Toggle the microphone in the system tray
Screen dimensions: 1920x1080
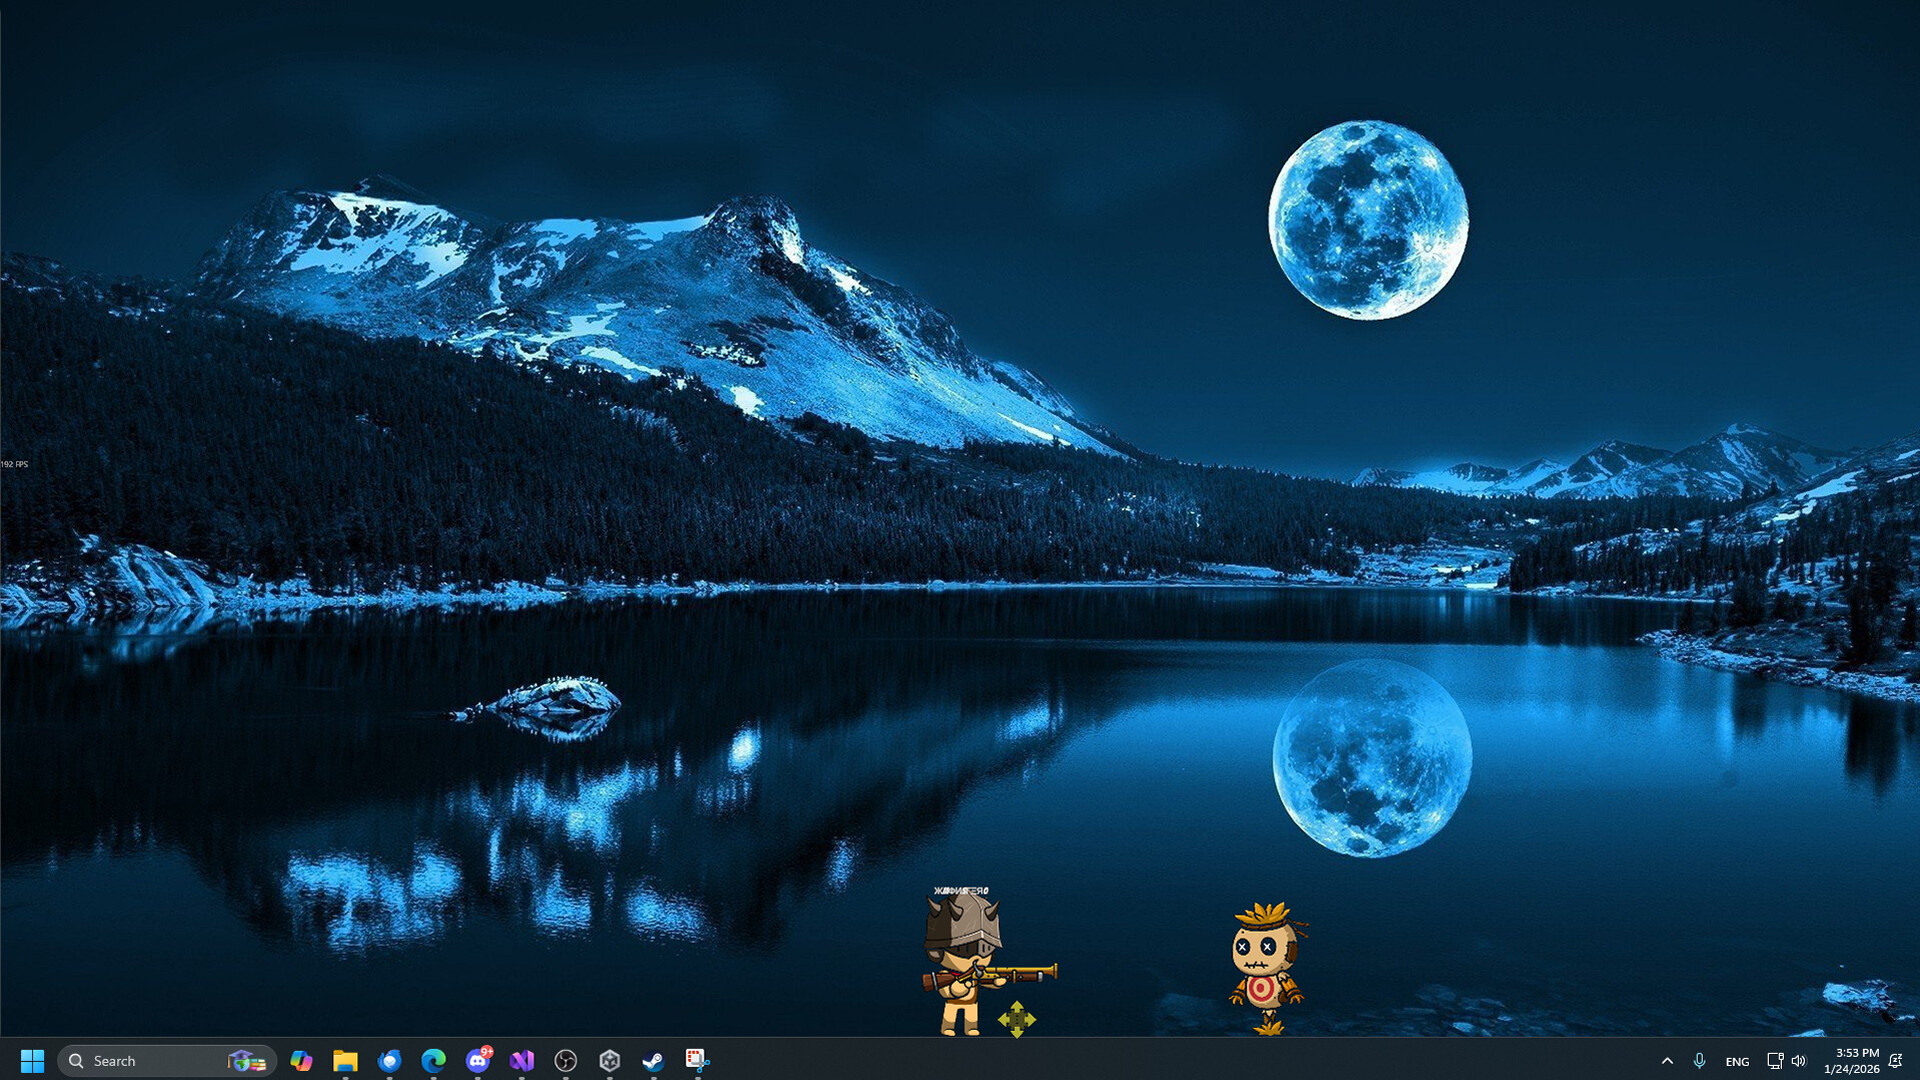1699,1060
